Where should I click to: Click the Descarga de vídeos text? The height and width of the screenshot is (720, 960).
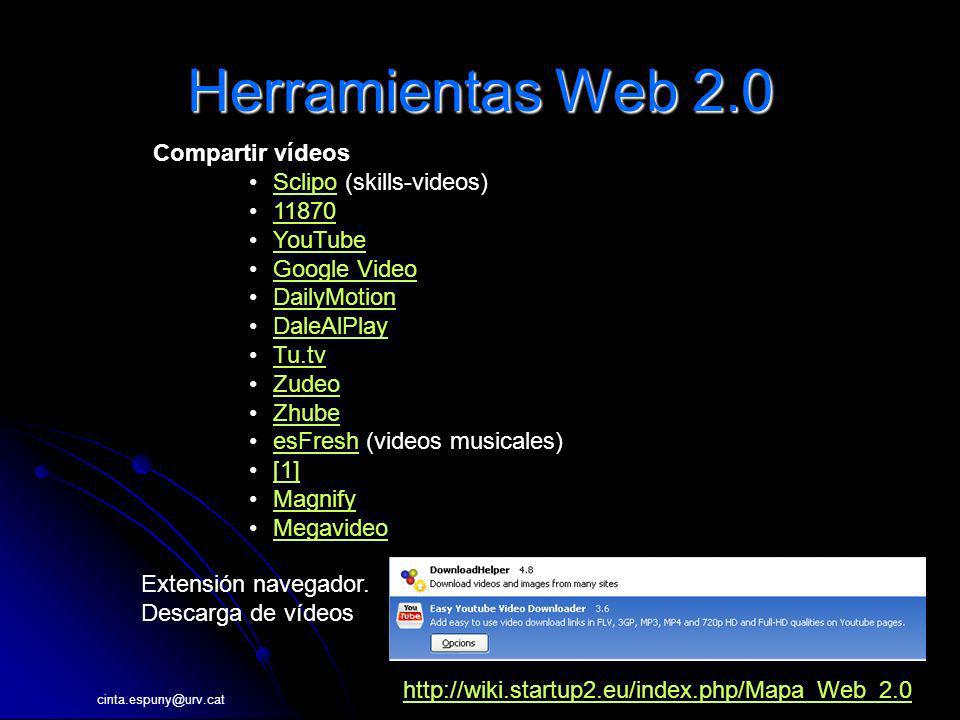pyautogui.click(x=247, y=613)
